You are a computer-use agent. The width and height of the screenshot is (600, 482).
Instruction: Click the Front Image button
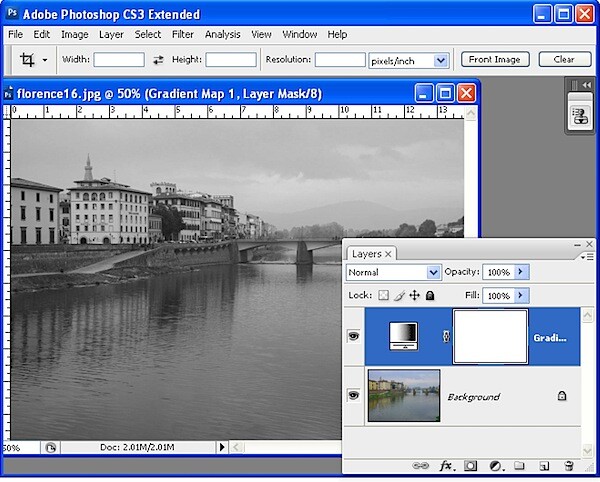click(x=495, y=60)
